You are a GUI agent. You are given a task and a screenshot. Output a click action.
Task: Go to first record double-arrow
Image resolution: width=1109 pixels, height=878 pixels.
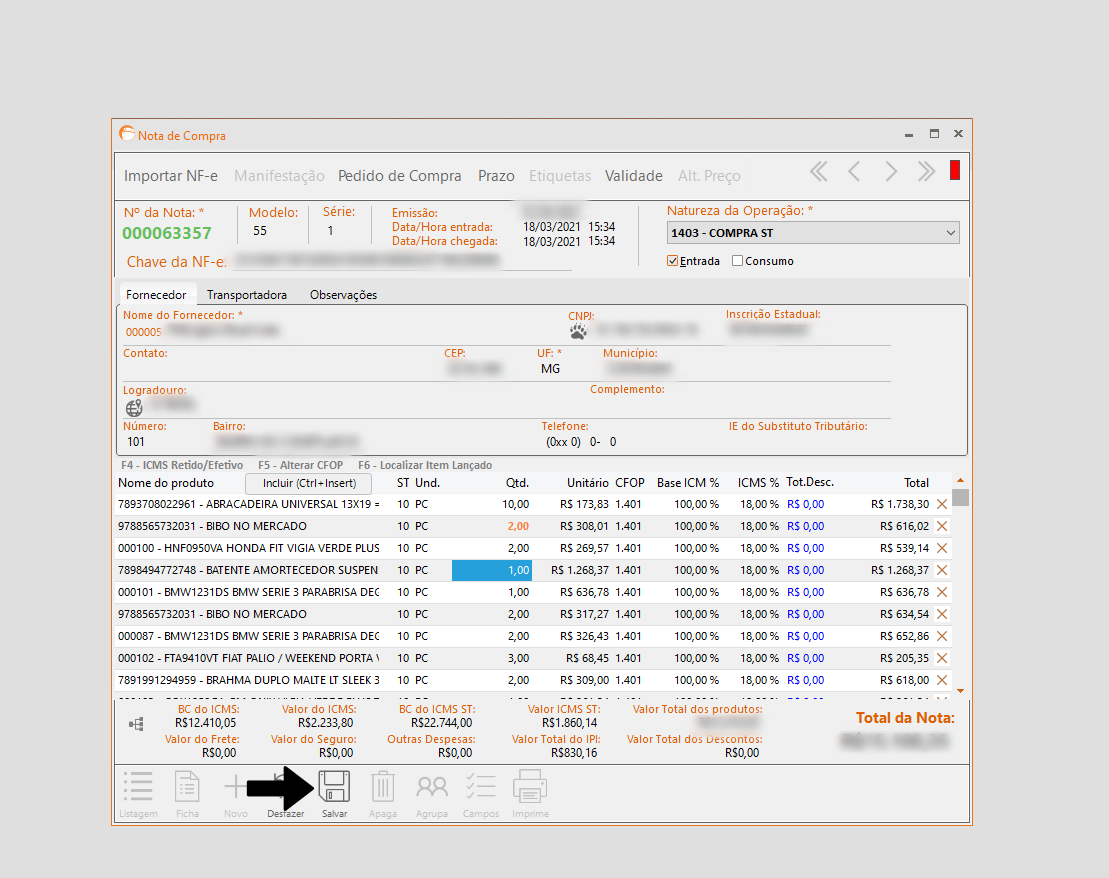pos(819,171)
